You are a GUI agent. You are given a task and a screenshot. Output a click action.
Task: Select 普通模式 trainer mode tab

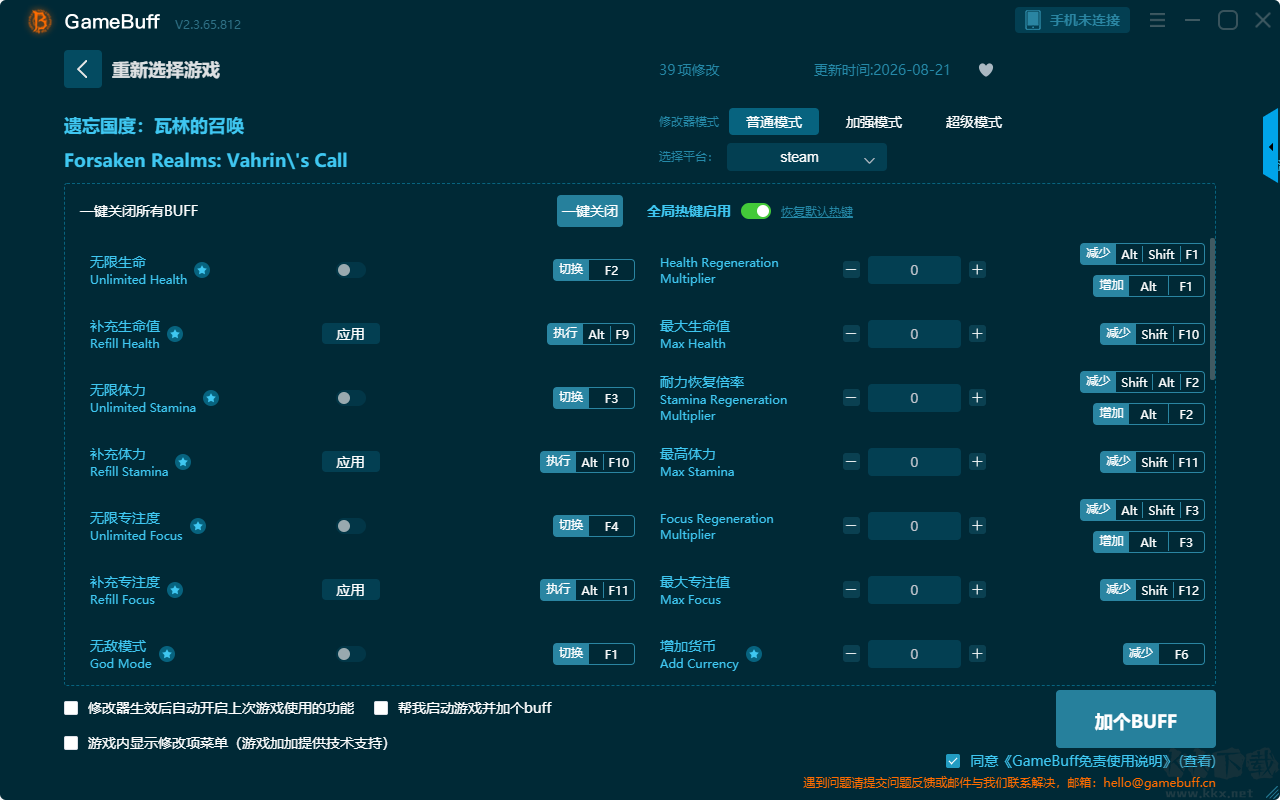[x=774, y=122]
